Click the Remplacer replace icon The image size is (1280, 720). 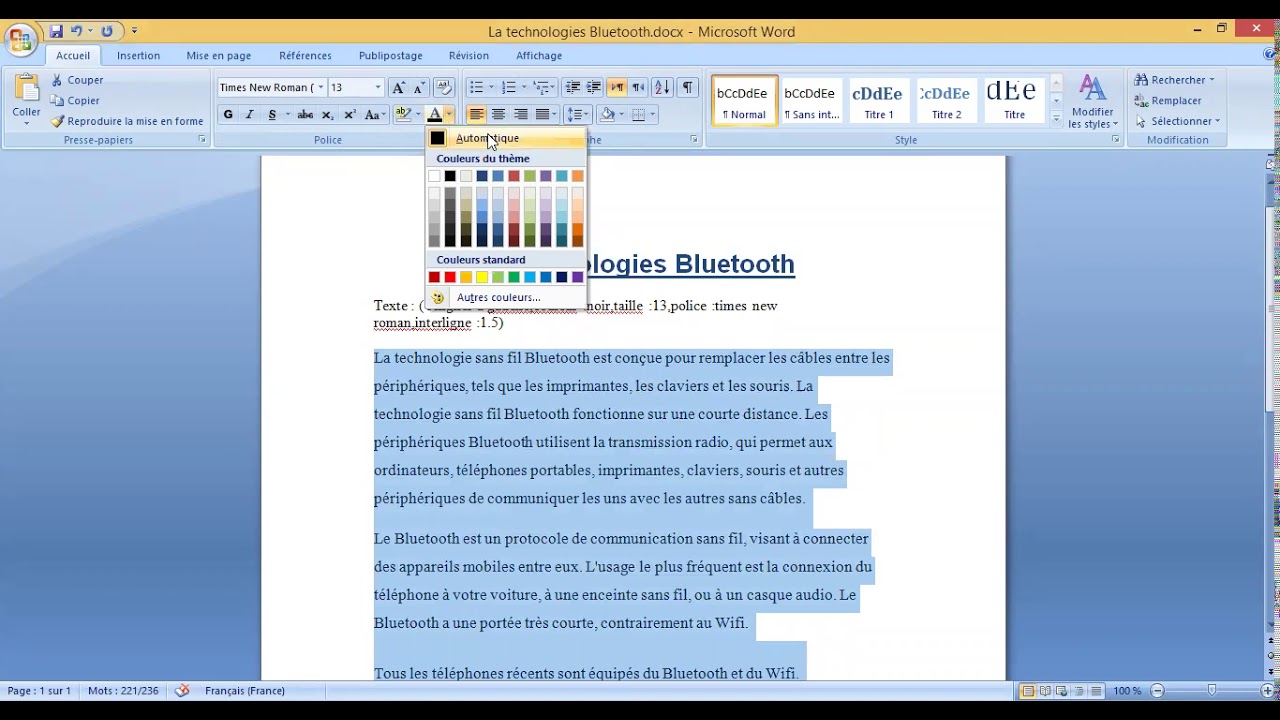coord(1141,101)
